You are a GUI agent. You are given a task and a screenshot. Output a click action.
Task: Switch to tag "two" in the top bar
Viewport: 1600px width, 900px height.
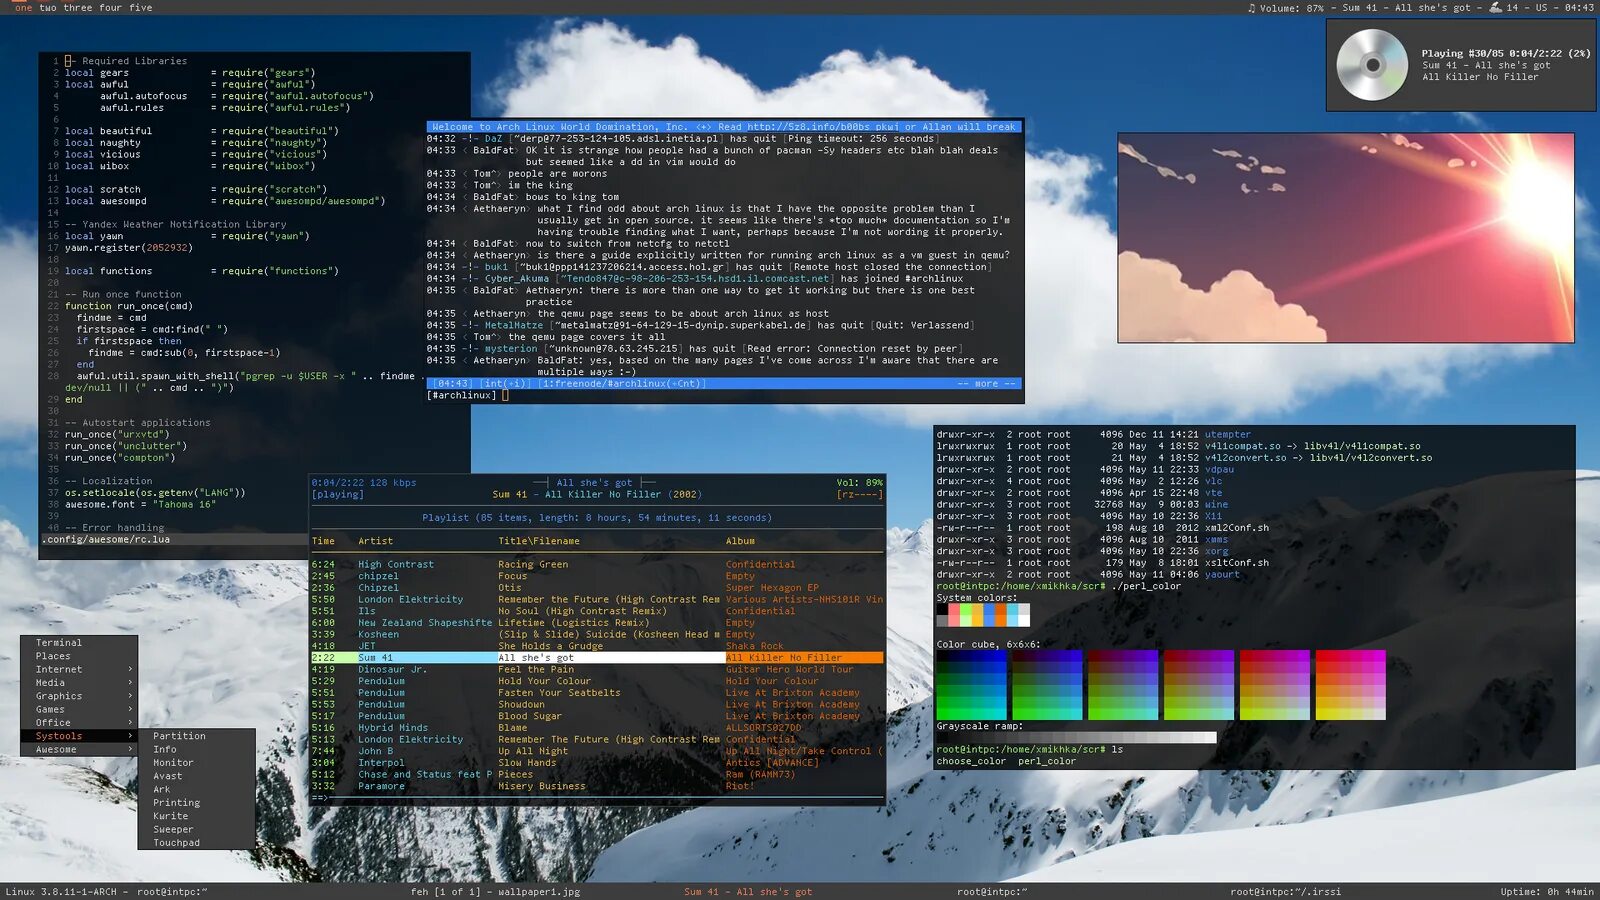click(48, 8)
